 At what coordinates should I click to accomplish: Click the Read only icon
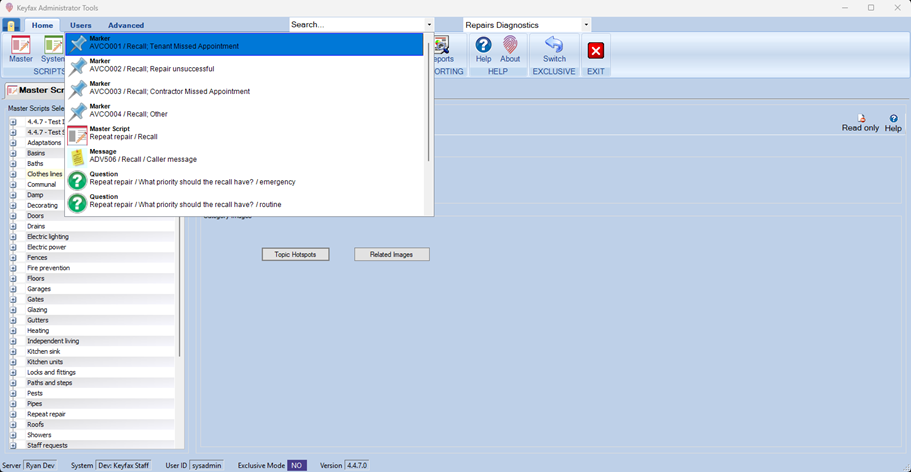[860, 120]
